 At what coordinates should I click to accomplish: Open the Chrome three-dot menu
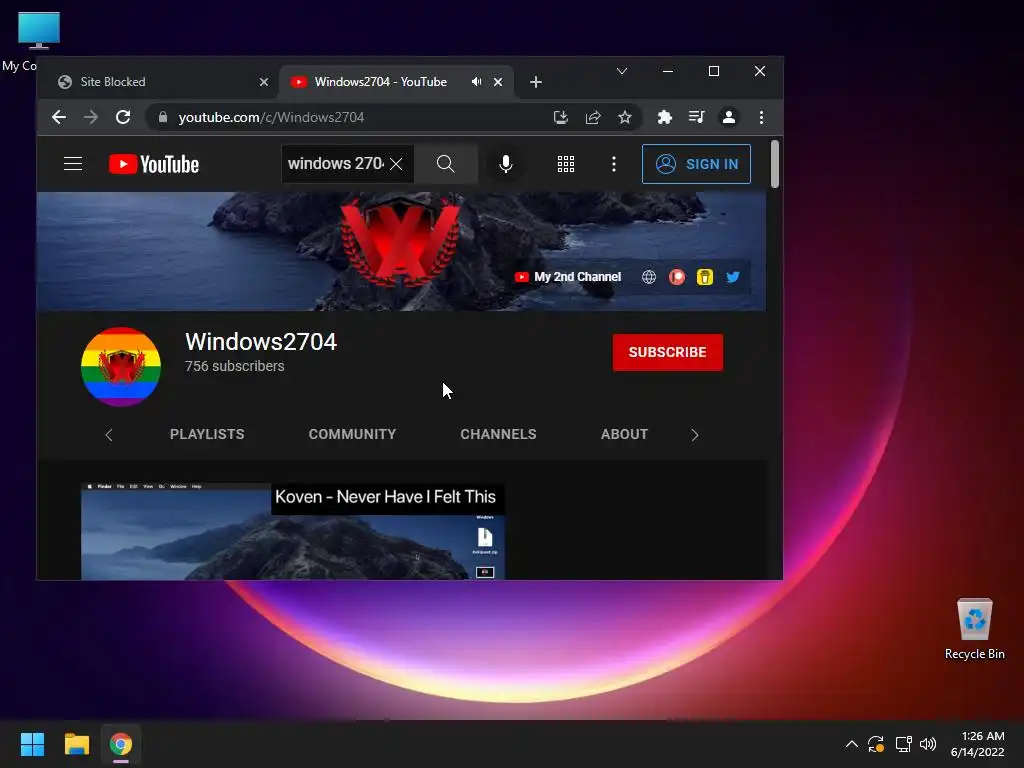(x=761, y=118)
